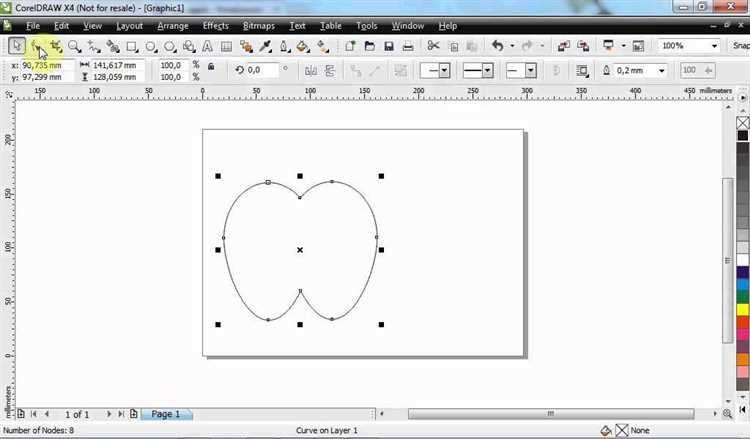Select the Ellipse tool
Viewport: 750px width, 439px height.
click(x=151, y=46)
